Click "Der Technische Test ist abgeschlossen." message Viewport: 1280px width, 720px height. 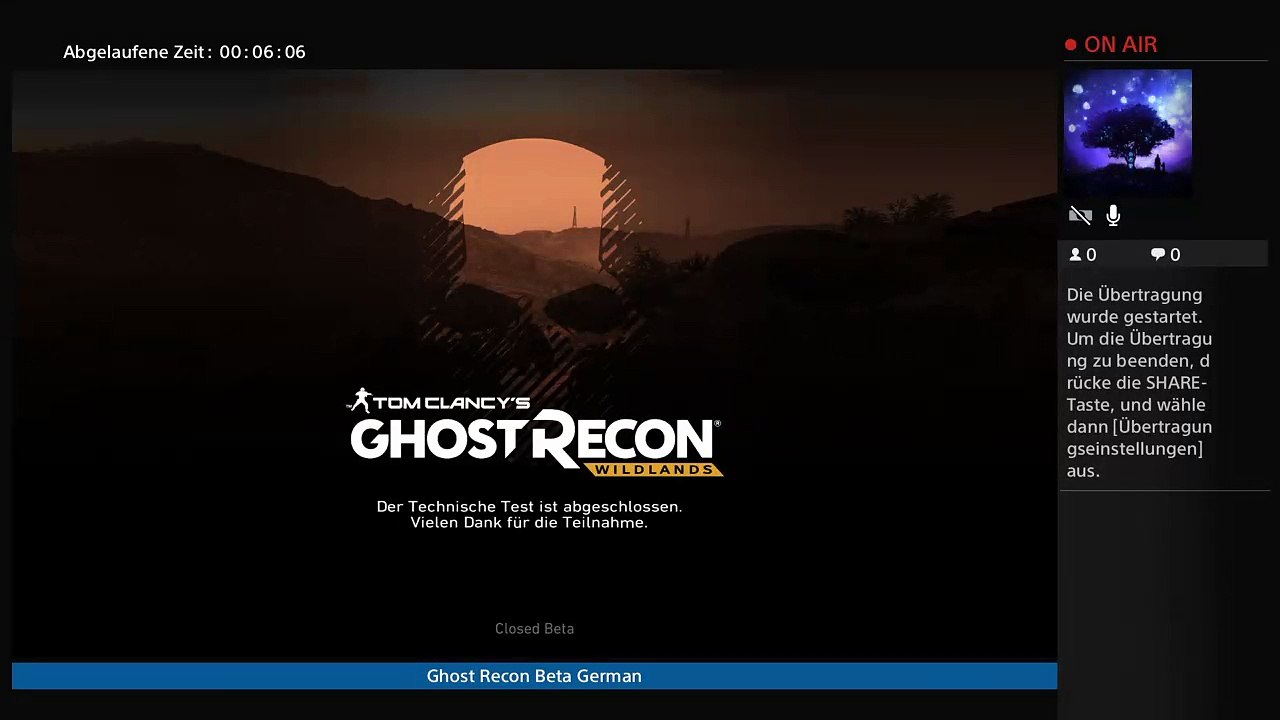pos(529,507)
